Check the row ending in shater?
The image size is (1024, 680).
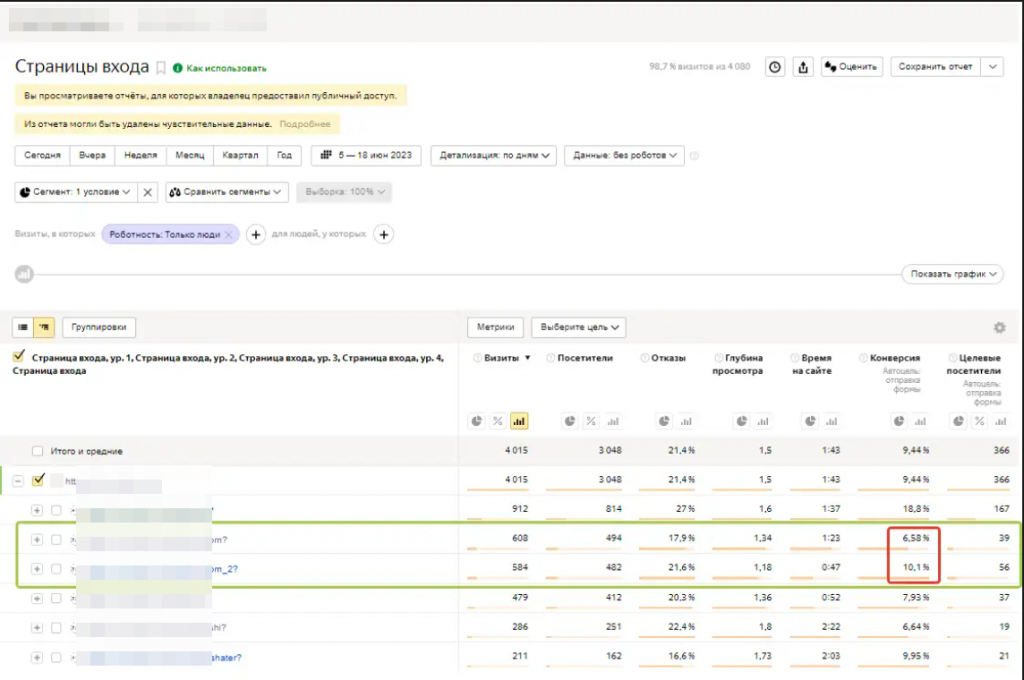click(56, 658)
